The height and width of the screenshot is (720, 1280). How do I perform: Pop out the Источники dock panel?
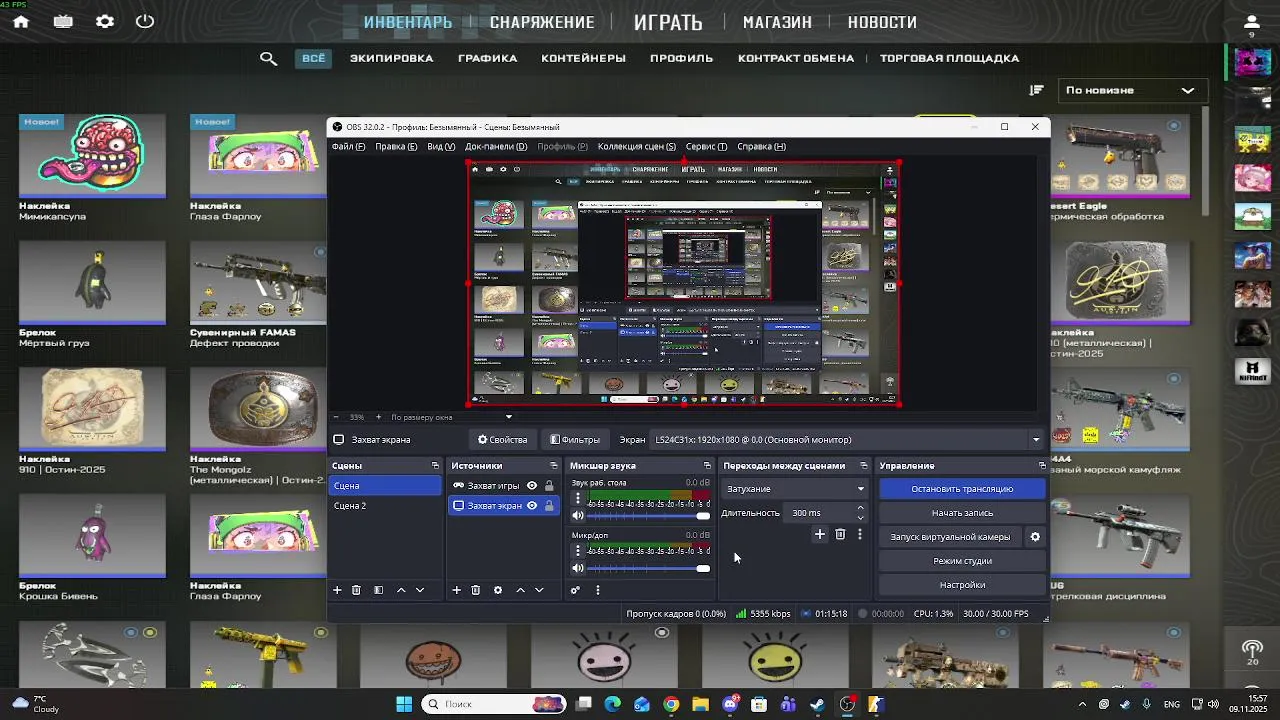pos(554,466)
